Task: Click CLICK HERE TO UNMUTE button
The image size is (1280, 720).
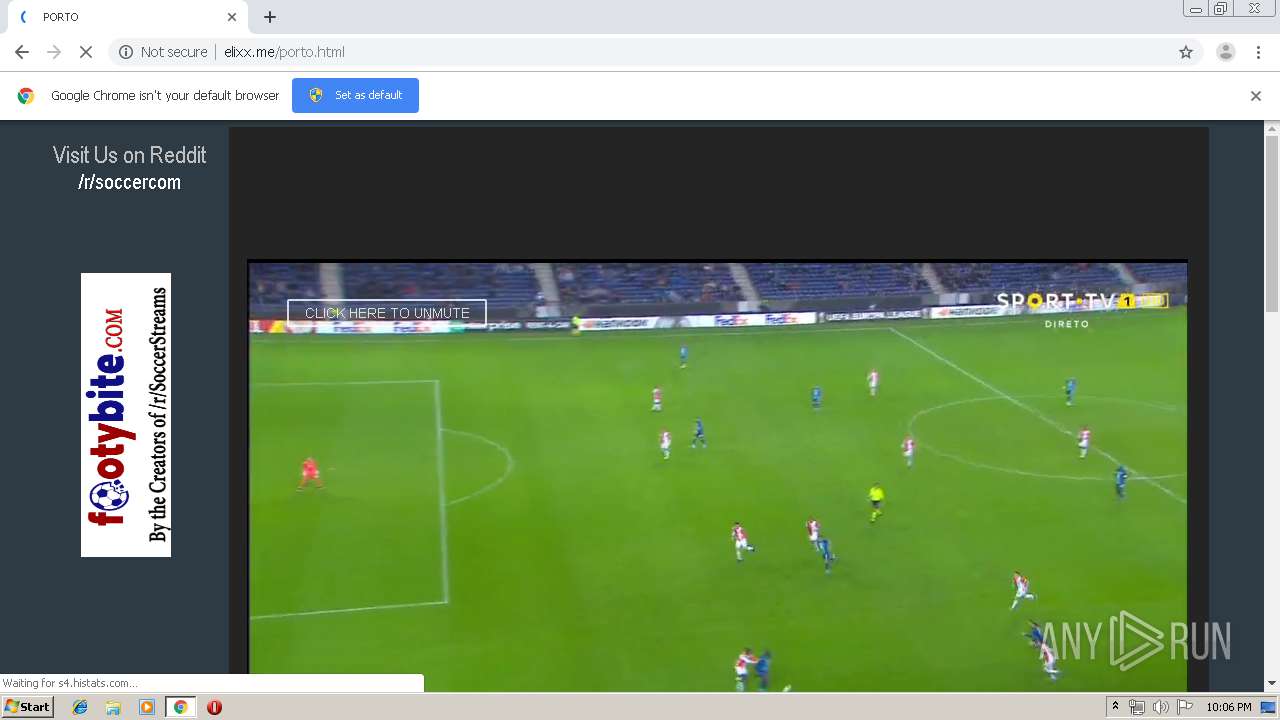Action: pos(387,313)
